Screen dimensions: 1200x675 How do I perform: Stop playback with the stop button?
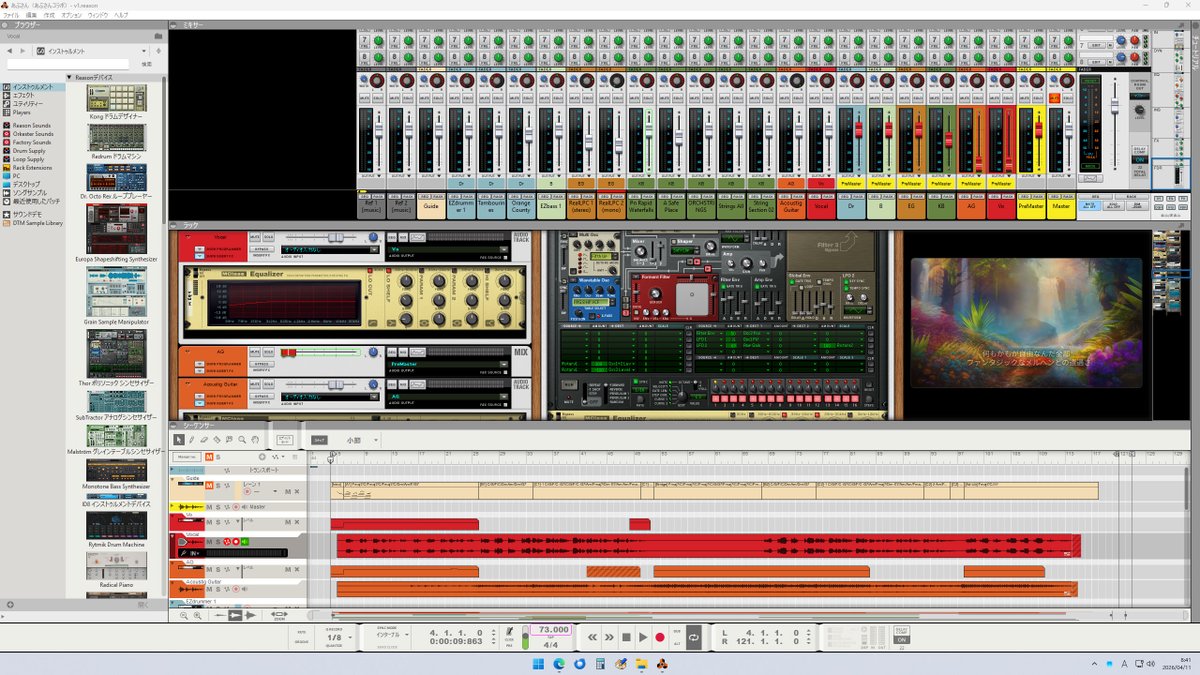626,637
